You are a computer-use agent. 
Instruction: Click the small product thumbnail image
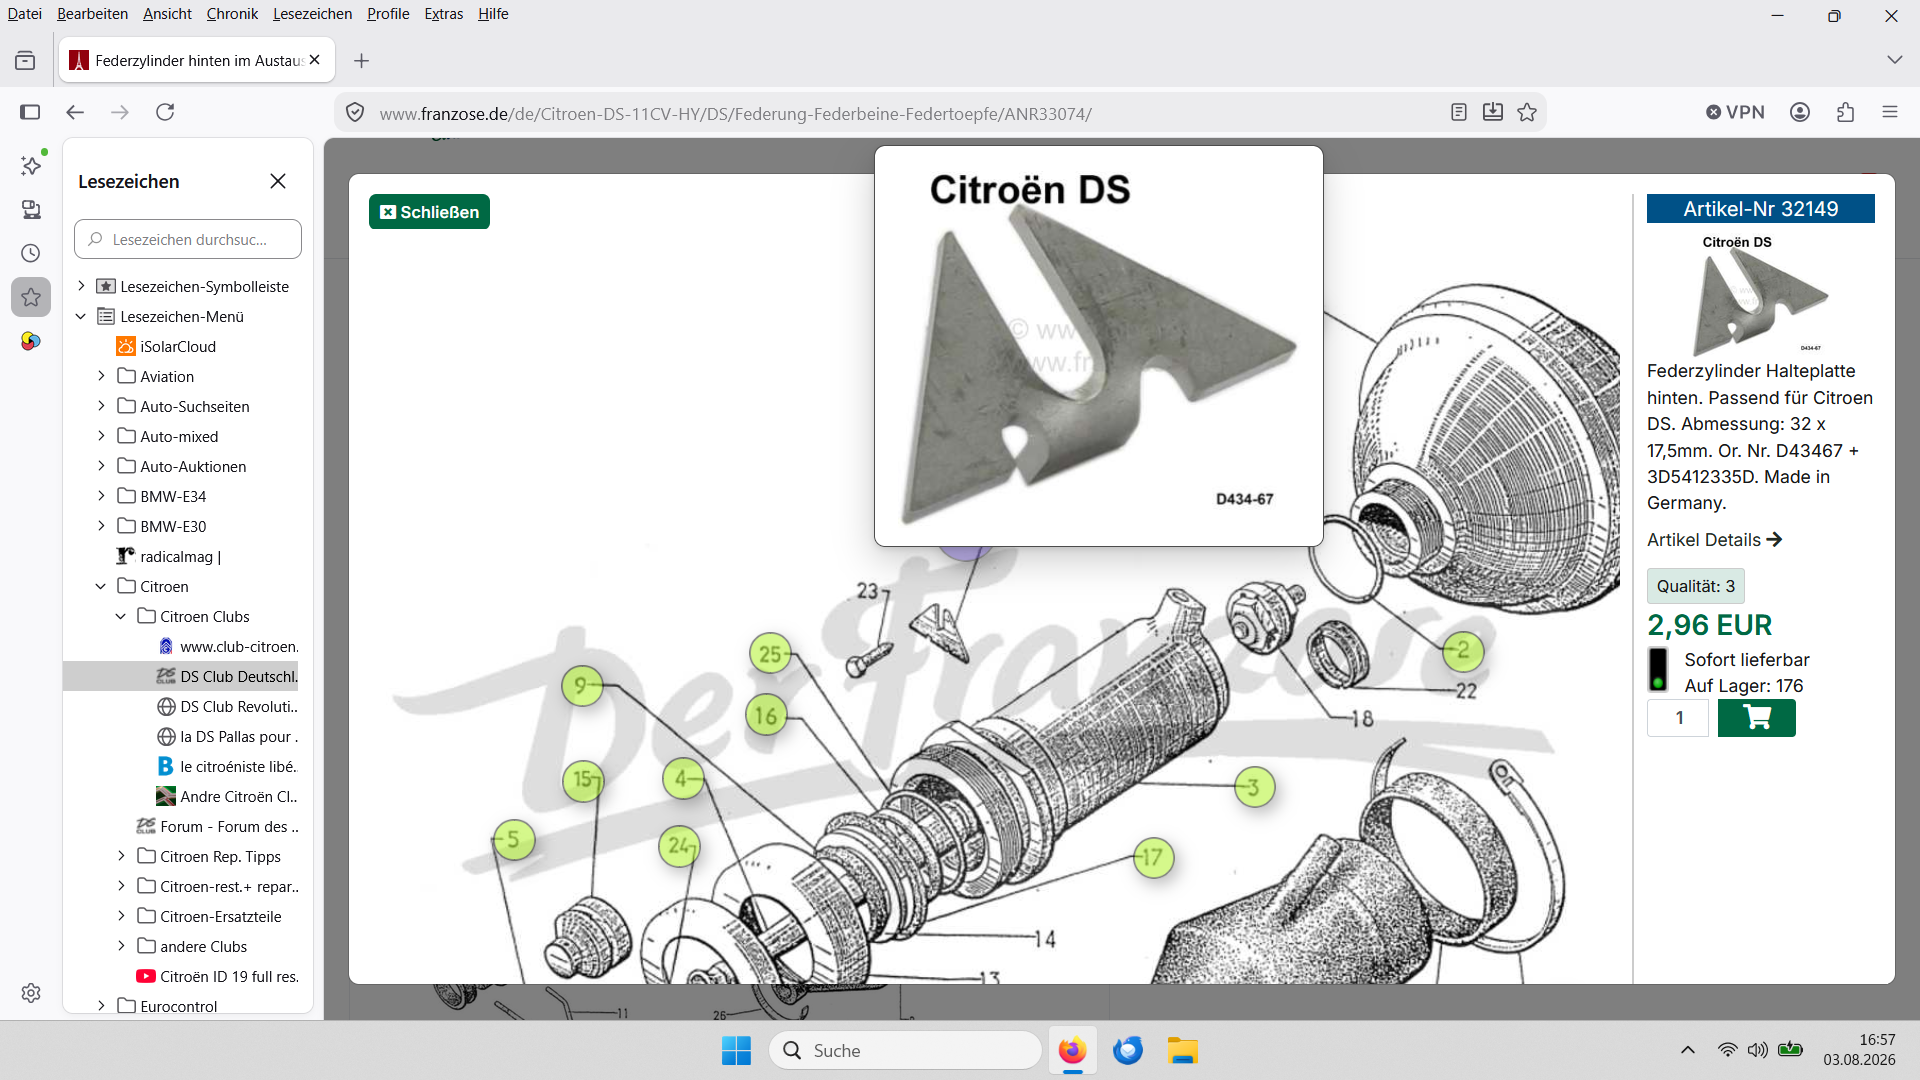[x=1761, y=294]
